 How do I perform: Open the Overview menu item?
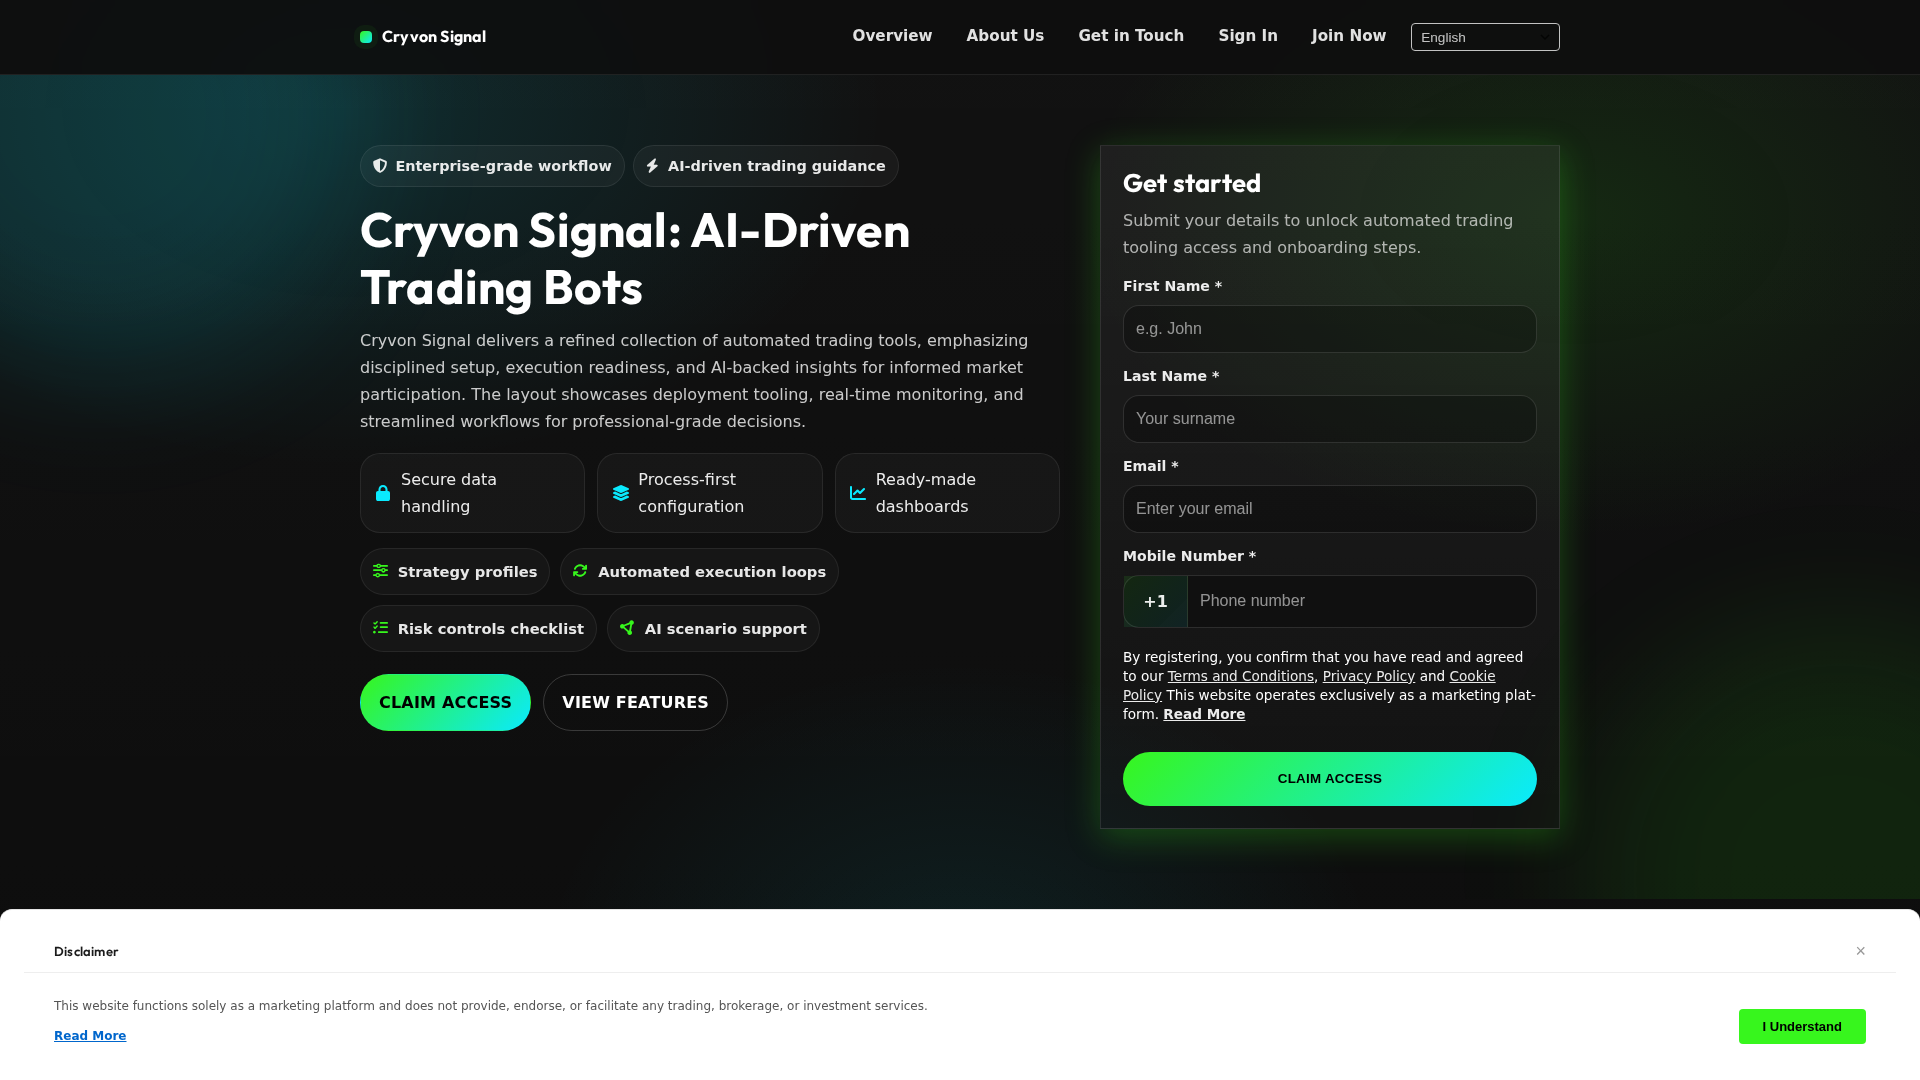[x=892, y=36]
